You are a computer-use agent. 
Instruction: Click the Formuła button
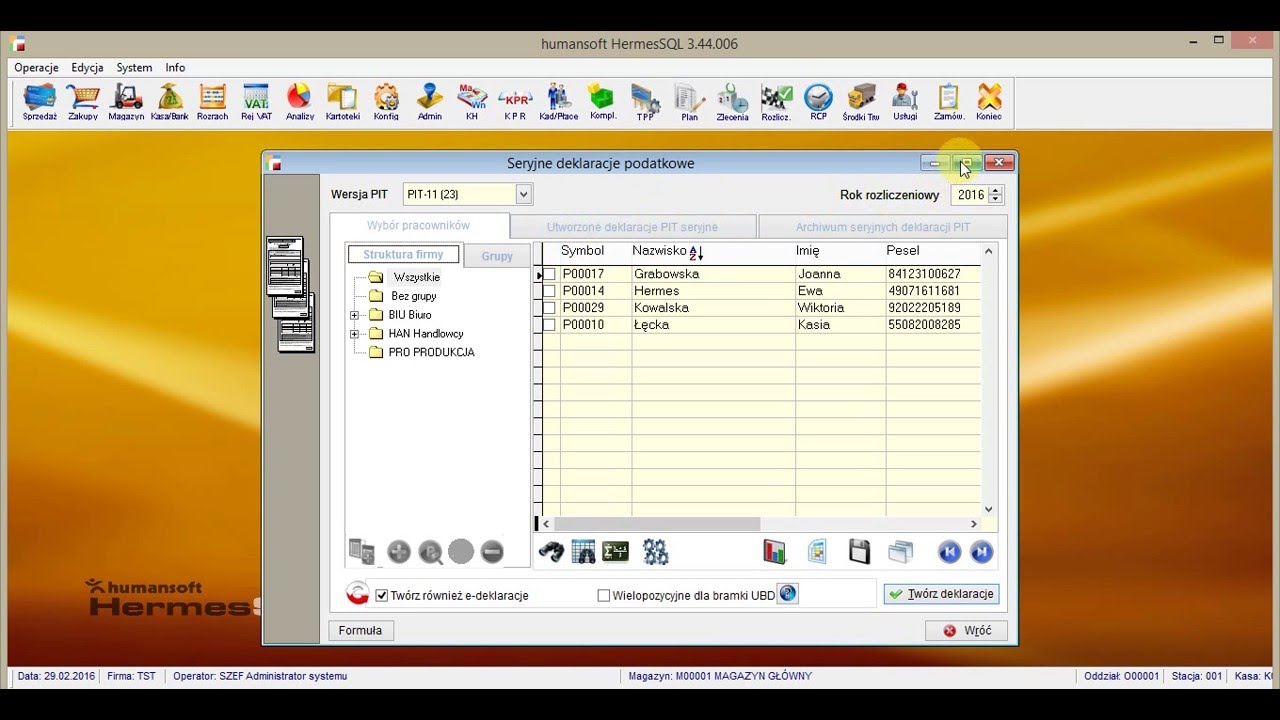coord(360,631)
